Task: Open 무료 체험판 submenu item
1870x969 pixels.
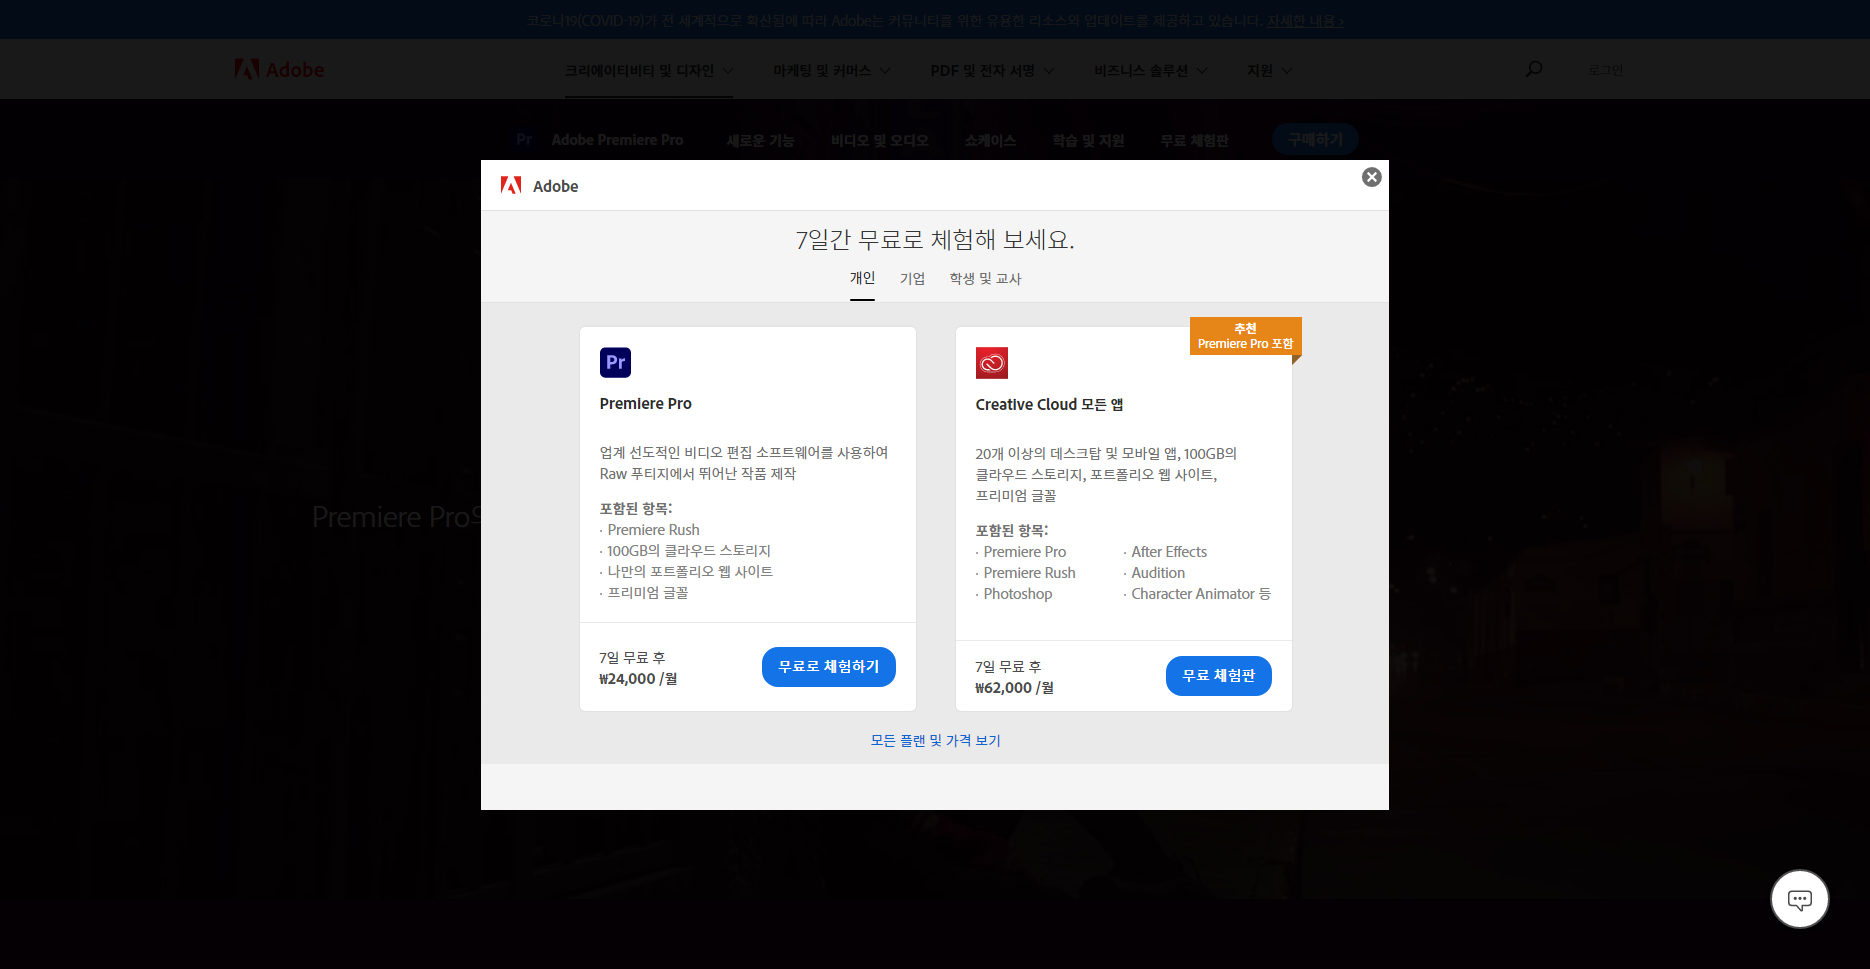Action: 1194,141
